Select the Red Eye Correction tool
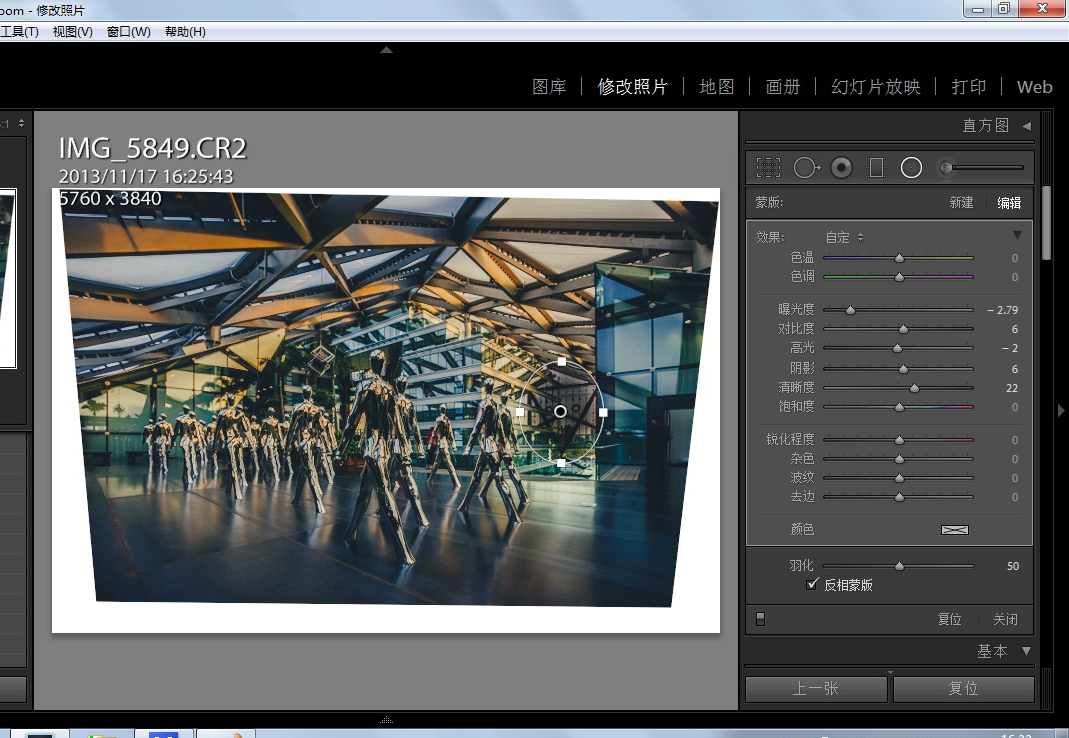1069x738 pixels. [x=841, y=167]
